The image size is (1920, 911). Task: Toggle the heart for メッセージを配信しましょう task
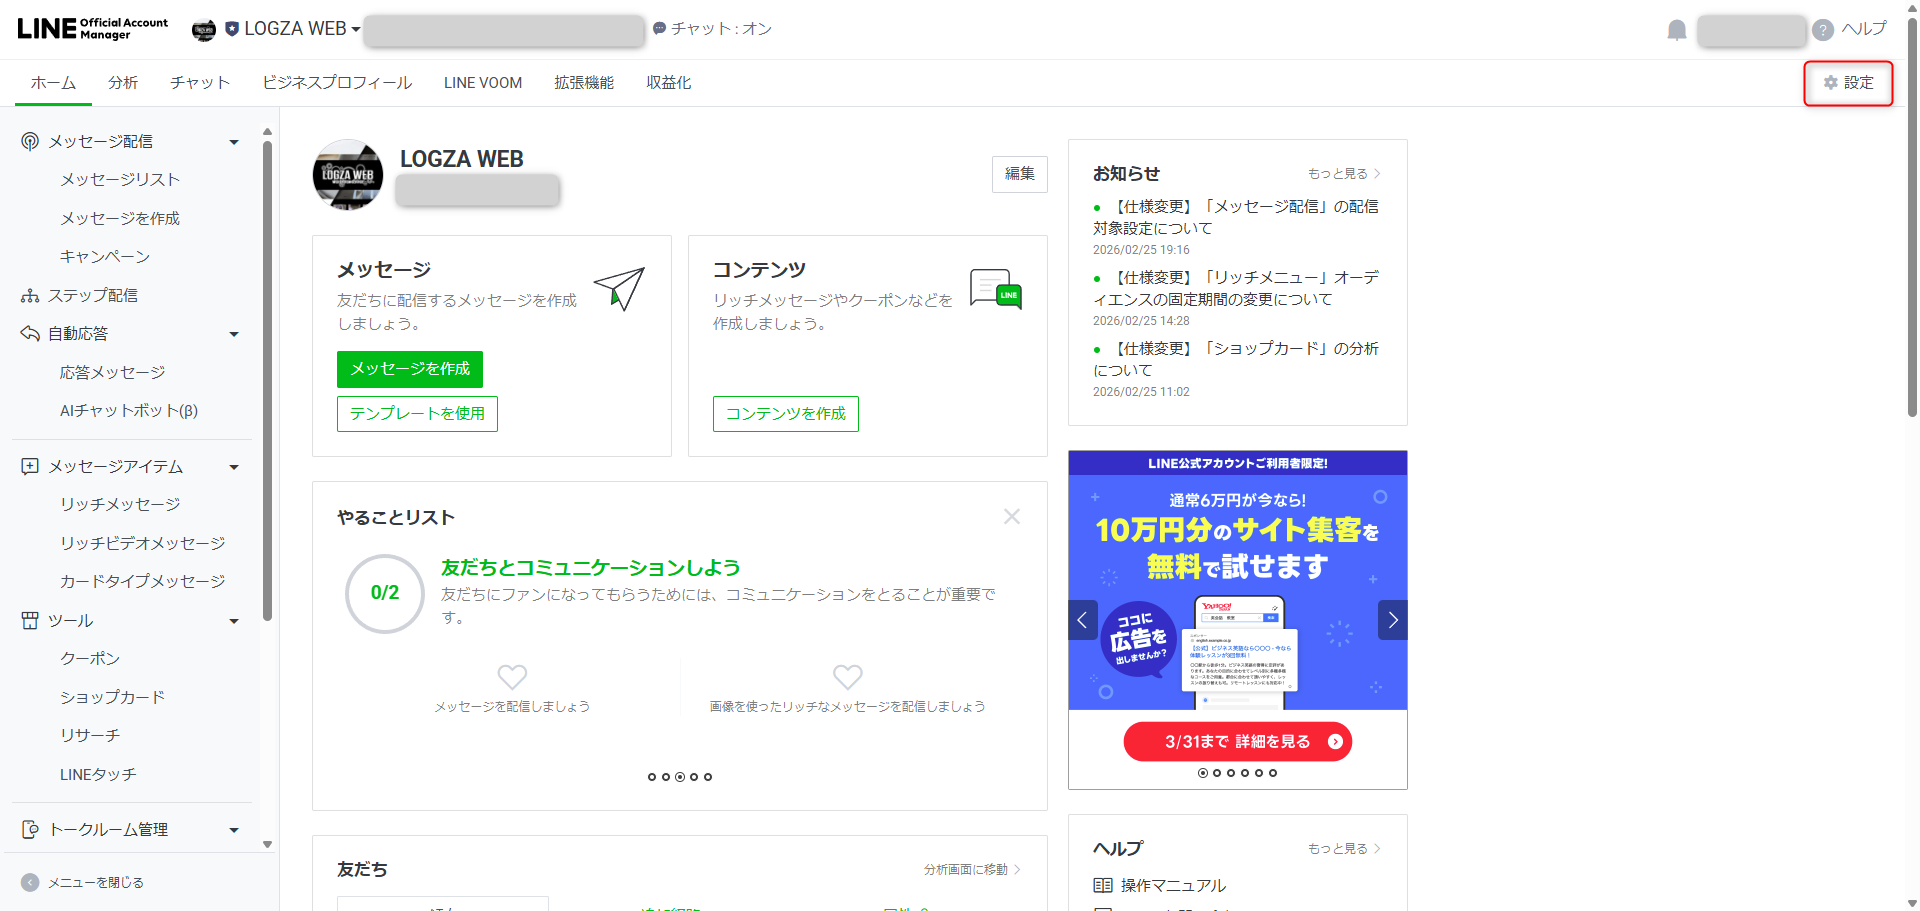pyautogui.click(x=512, y=677)
